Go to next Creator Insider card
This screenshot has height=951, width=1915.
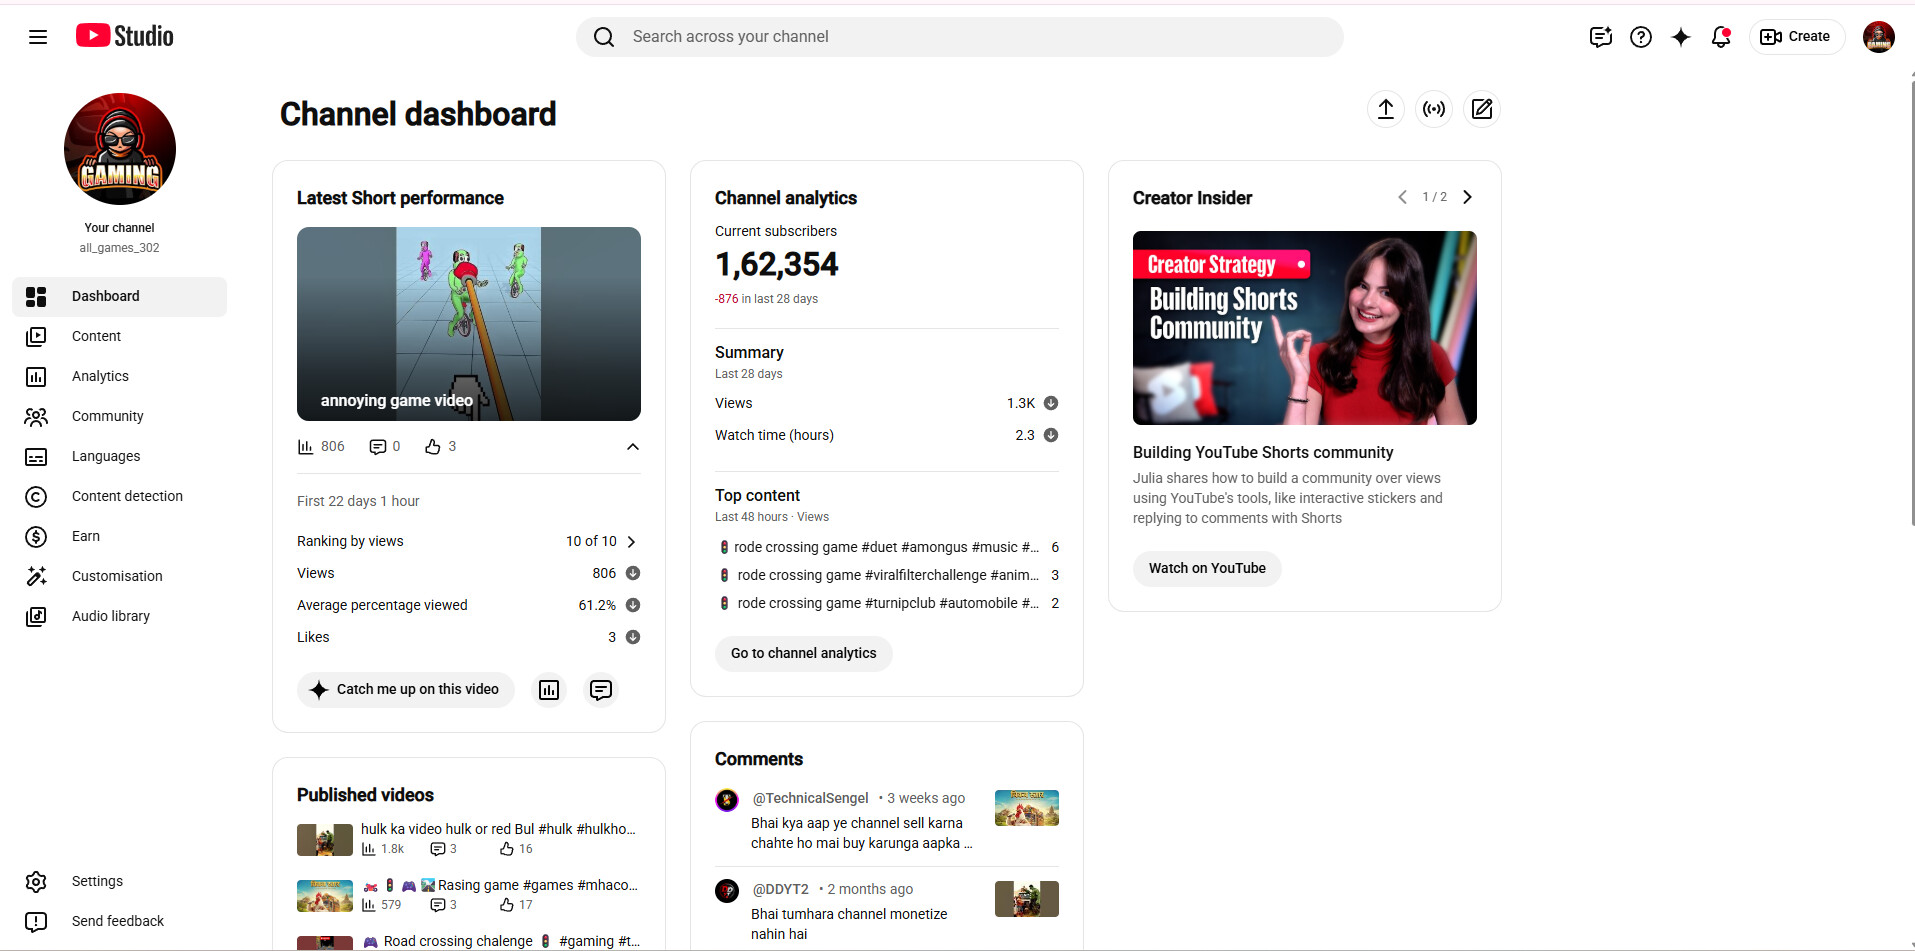click(1467, 197)
